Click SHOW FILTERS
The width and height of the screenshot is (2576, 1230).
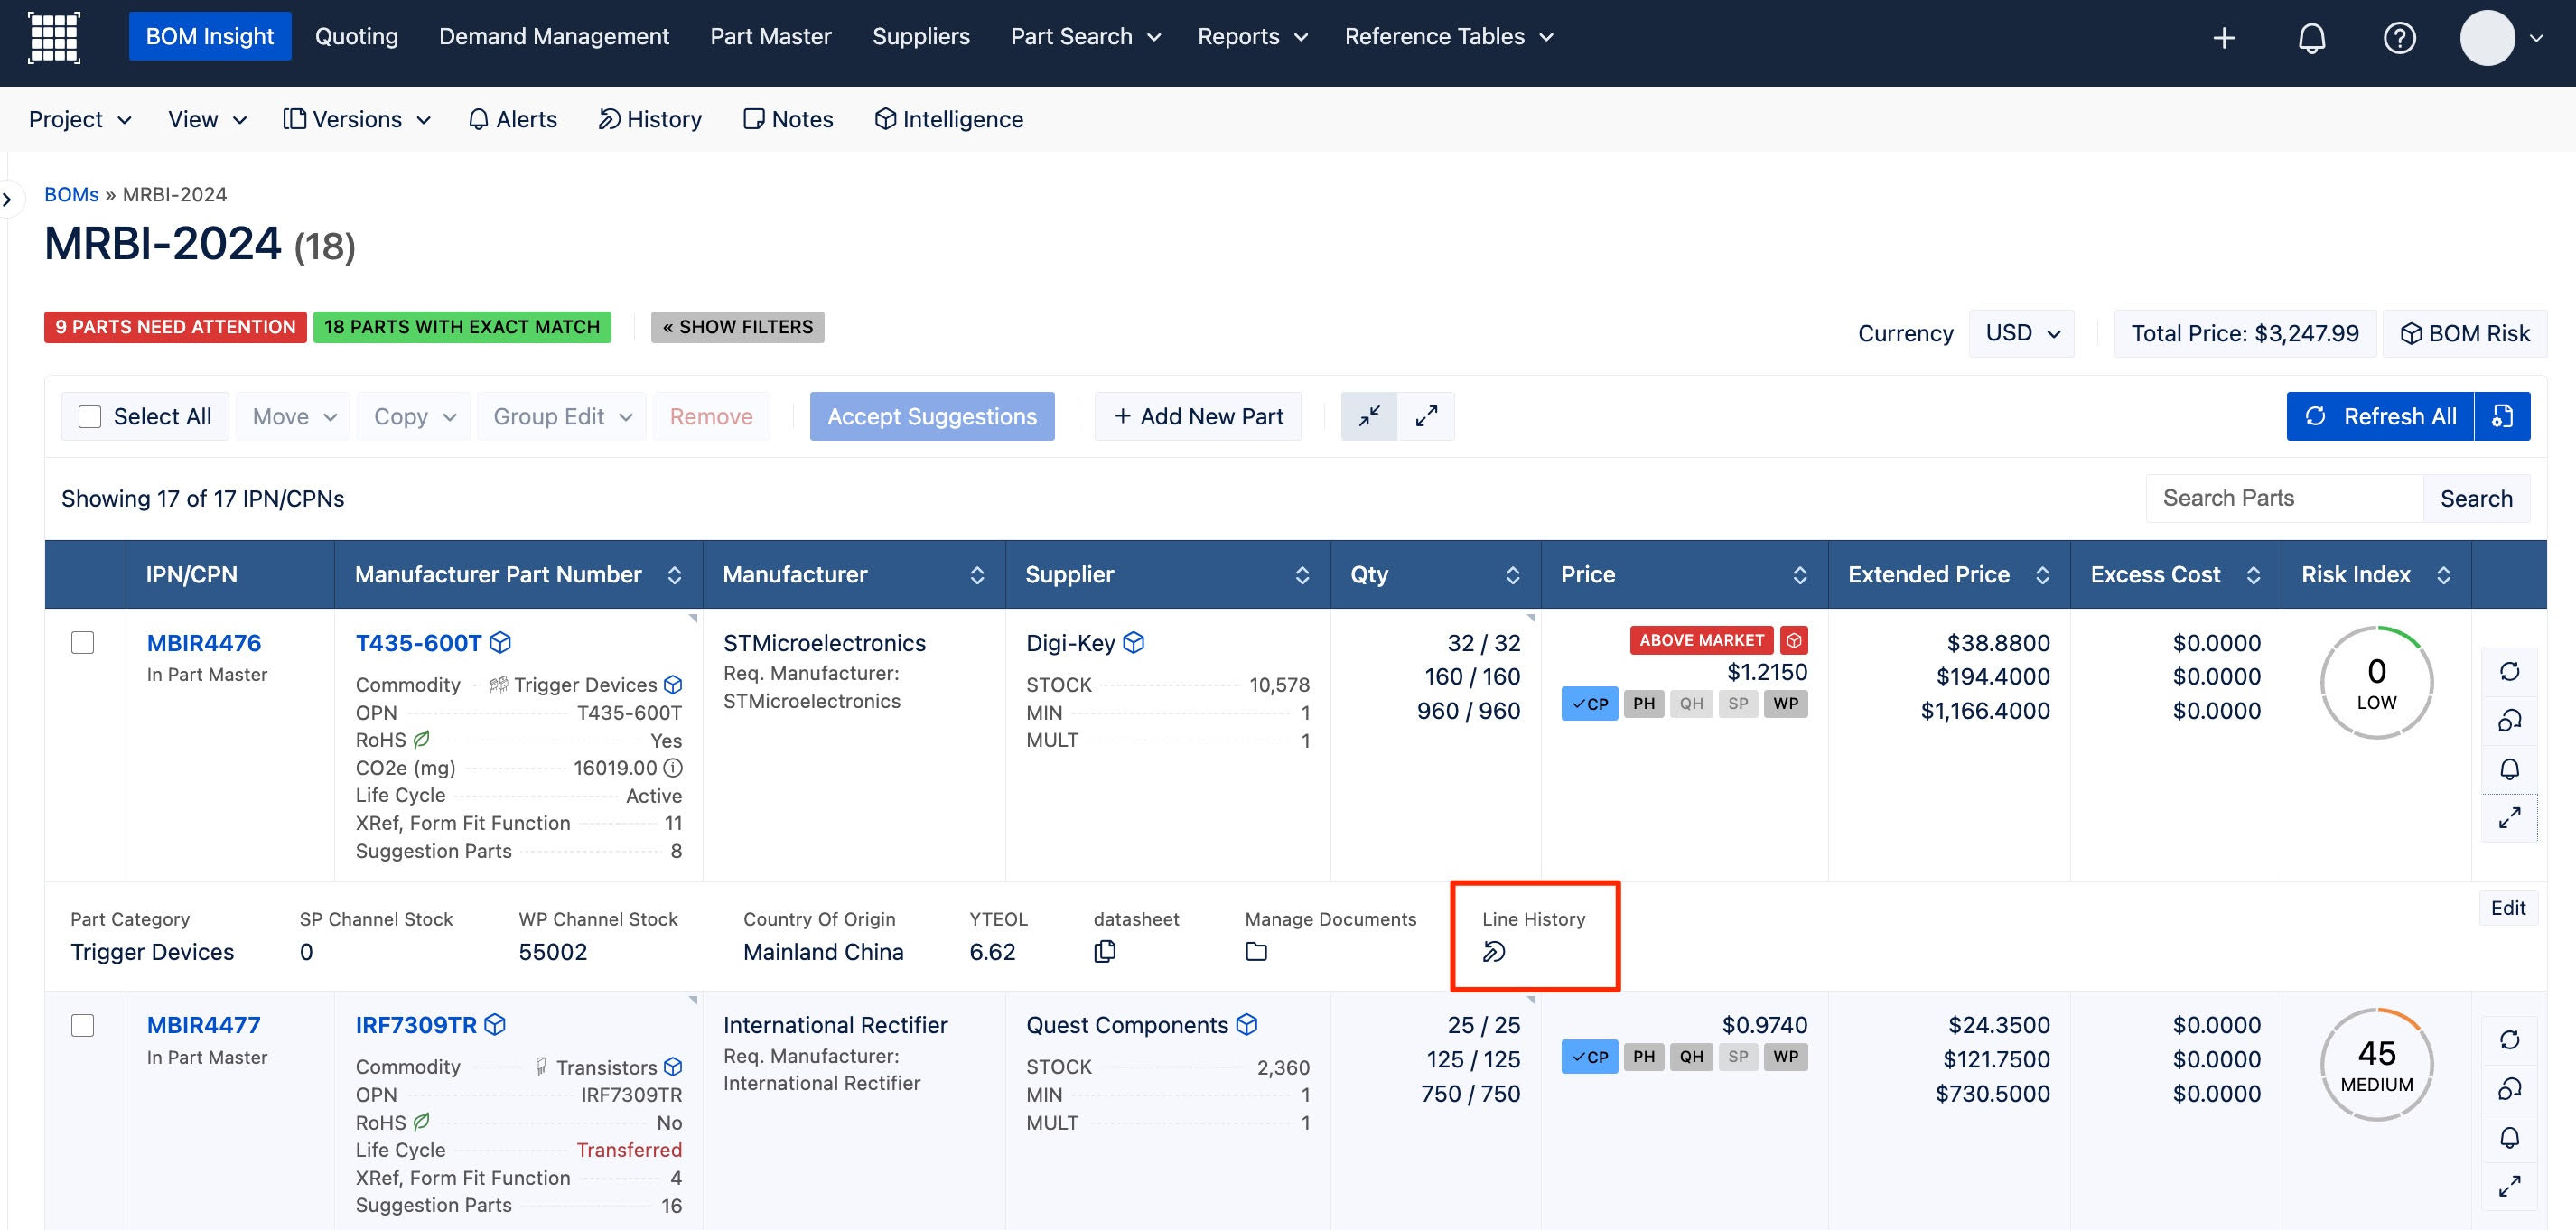click(x=738, y=327)
